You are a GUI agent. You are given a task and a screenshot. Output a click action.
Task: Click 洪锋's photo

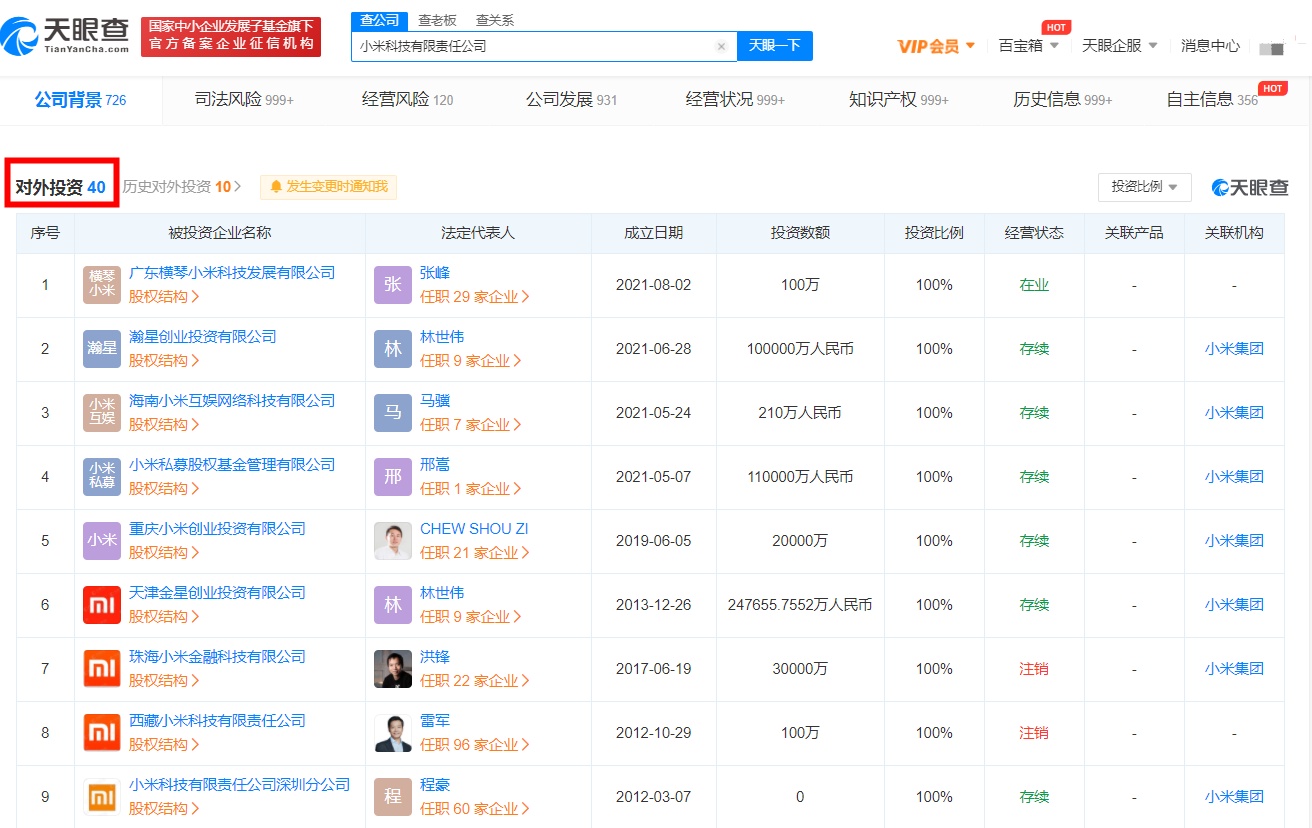393,669
